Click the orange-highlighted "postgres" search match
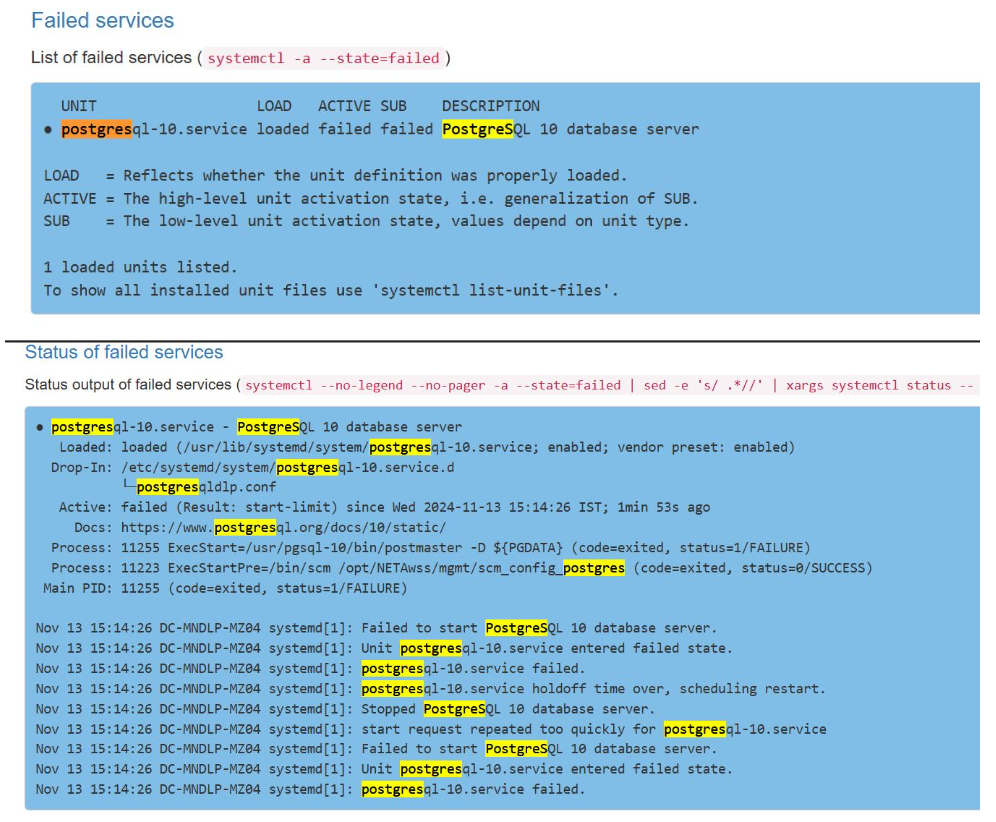The image size is (996, 822). coord(96,129)
